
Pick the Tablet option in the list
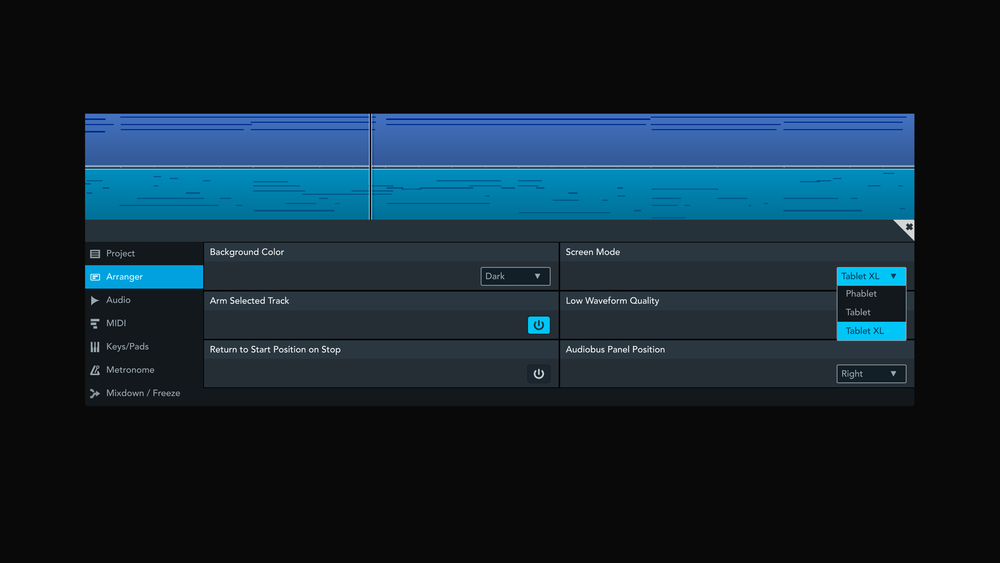tap(871, 312)
